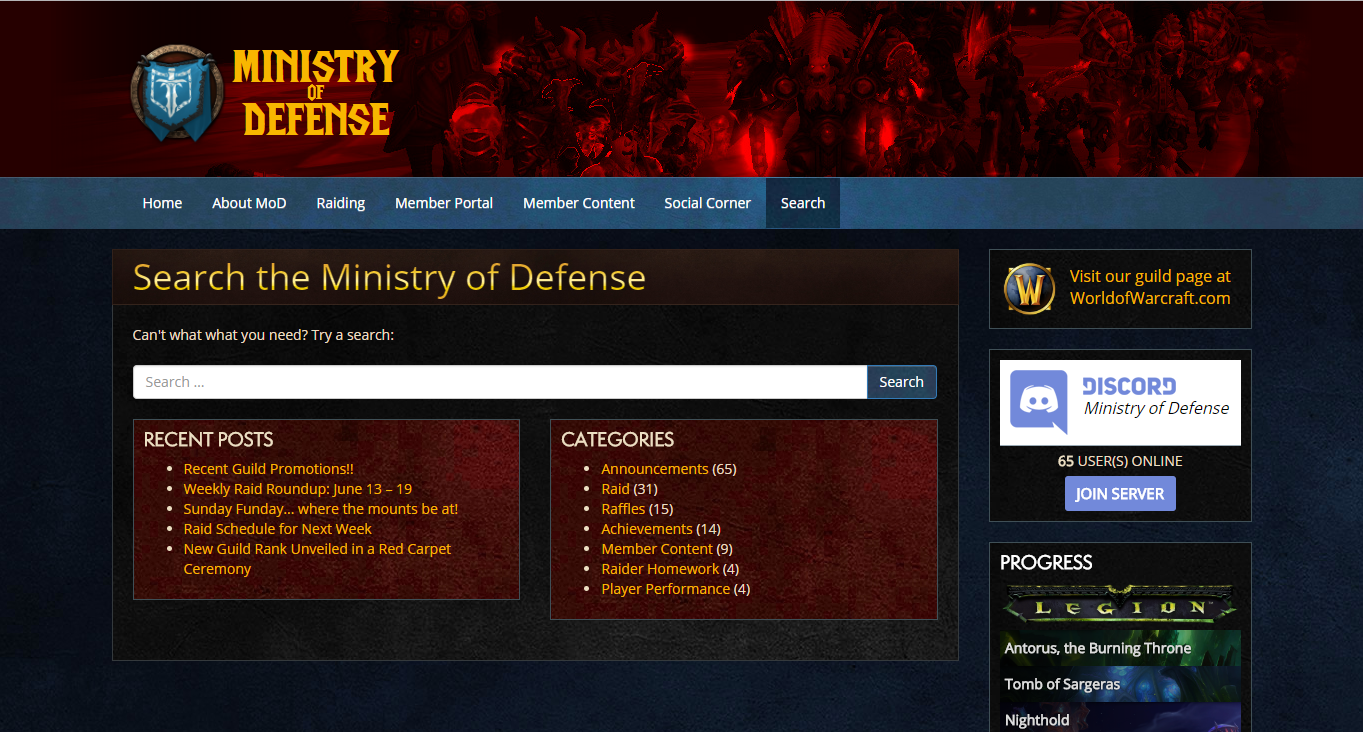The image size is (1363, 732).
Task: Open the Raider Homework category
Action: pos(660,569)
